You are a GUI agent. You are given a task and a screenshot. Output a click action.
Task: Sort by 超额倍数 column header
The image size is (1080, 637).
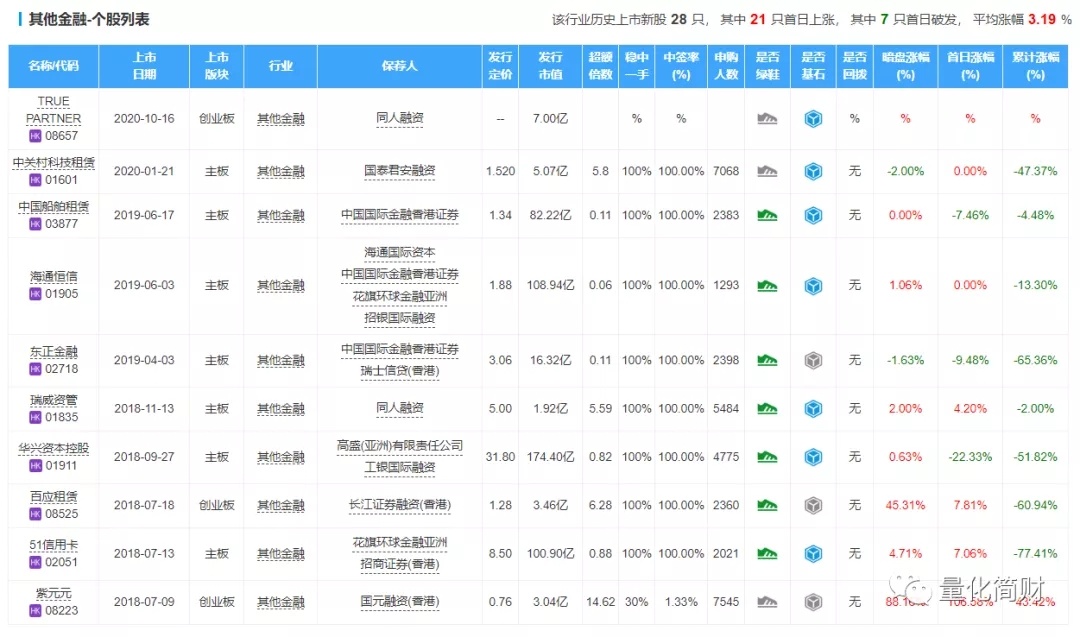[600, 66]
